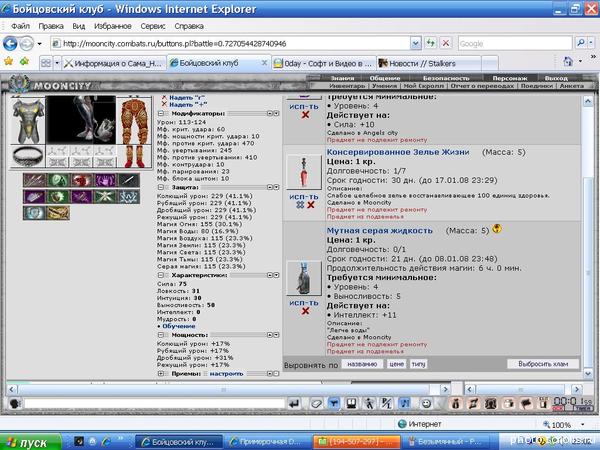The width and height of the screenshot is (600, 450).
Task: Click the light blue shield technique icon
Action: [x=34, y=213]
